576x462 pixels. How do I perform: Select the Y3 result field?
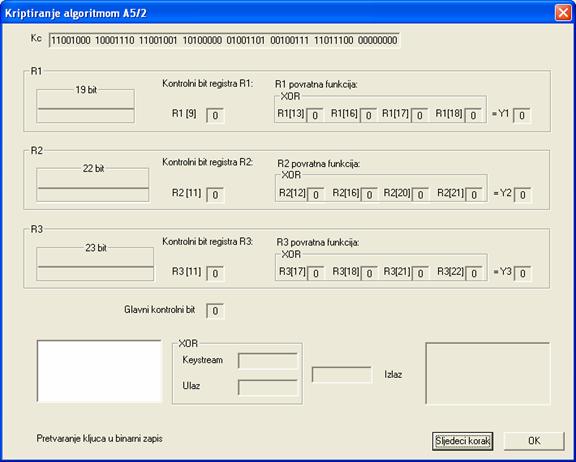[x=522, y=274]
